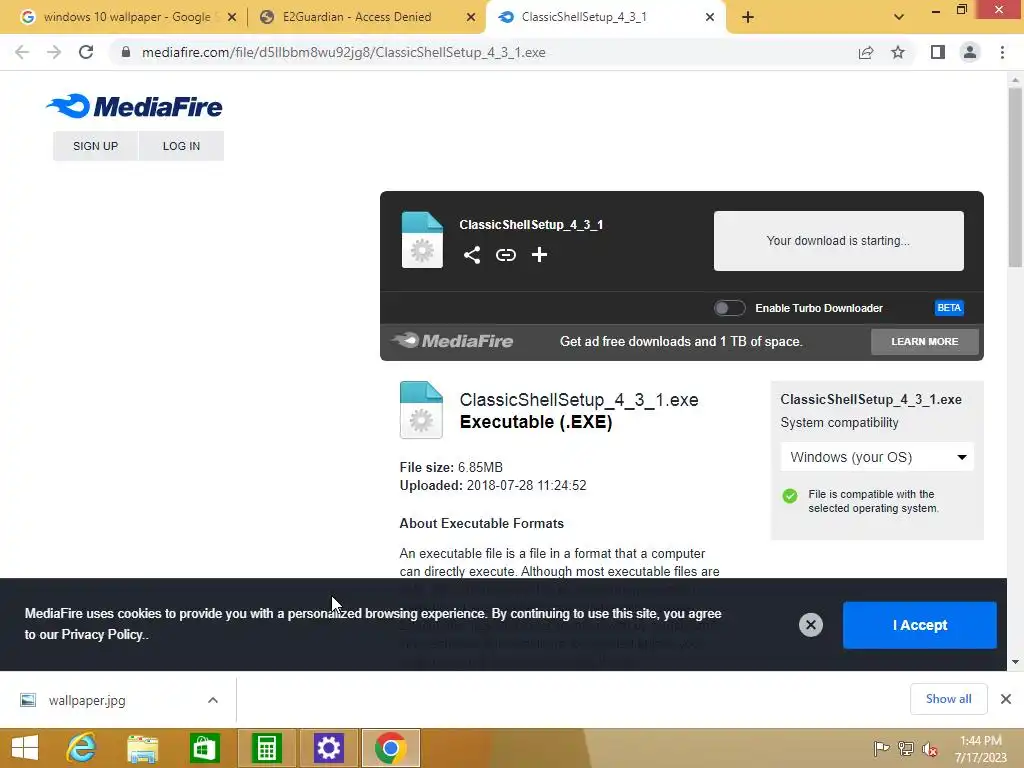Viewport: 1024px width, 768px height.
Task: Click the Executable (.EXE) label
Action: point(536,422)
